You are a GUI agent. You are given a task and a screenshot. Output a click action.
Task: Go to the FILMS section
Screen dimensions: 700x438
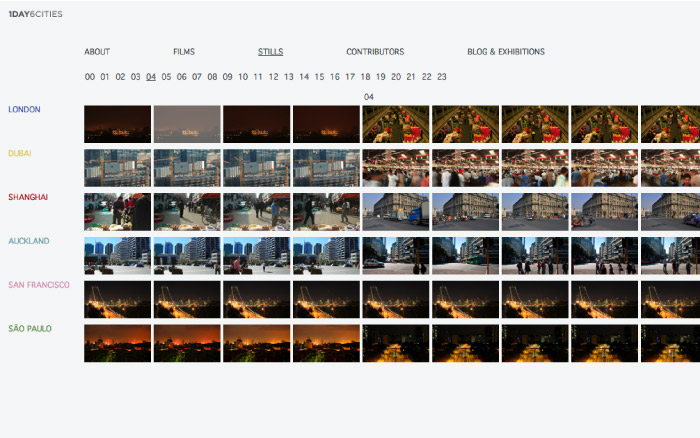pos(184,52)
